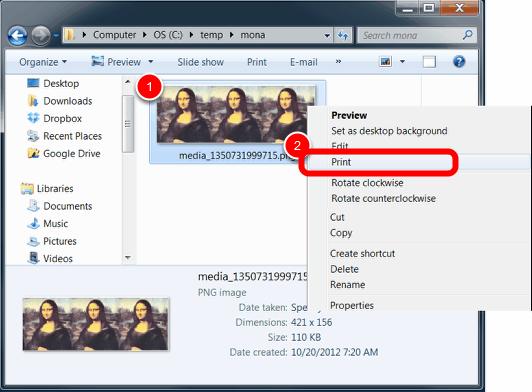Click the Date taken field value
The height and width of the screenshot is (392, 532).
tap(299, 307)
